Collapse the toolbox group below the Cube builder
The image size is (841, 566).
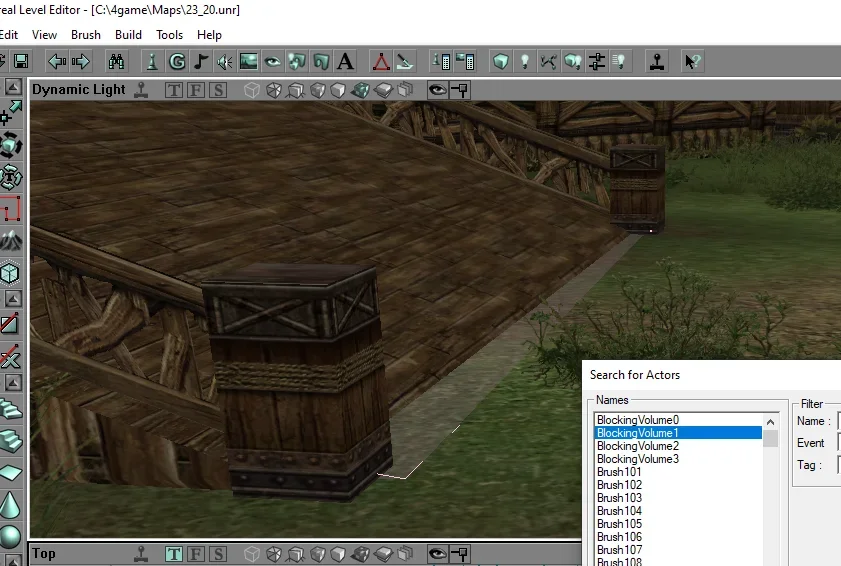coord(13,299)
